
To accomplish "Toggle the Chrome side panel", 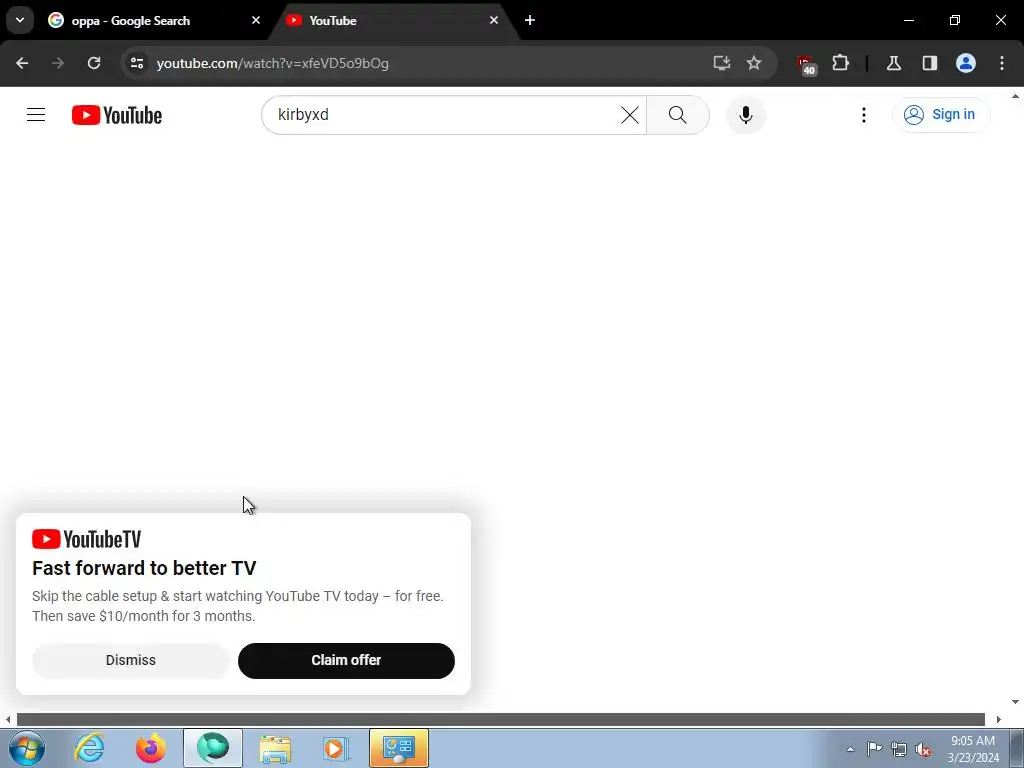I will coord(929,63).
